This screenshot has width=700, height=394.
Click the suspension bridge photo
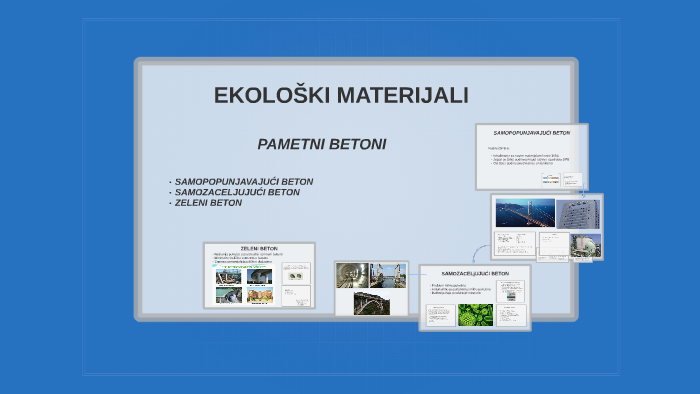525,213
